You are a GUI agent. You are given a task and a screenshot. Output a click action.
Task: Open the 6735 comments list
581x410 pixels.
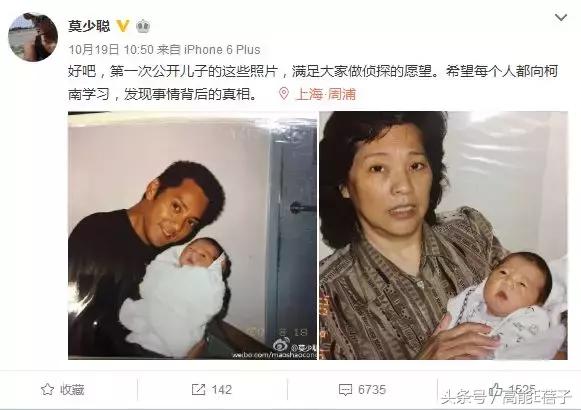372,390
